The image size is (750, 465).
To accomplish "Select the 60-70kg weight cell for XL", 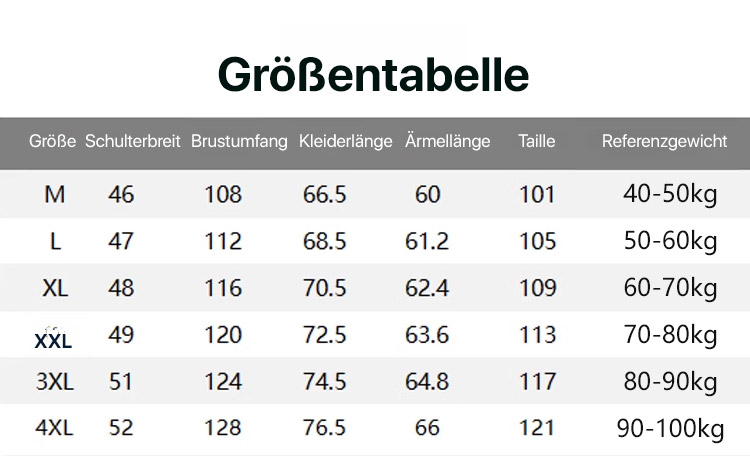I will click(x=670, y=288).
